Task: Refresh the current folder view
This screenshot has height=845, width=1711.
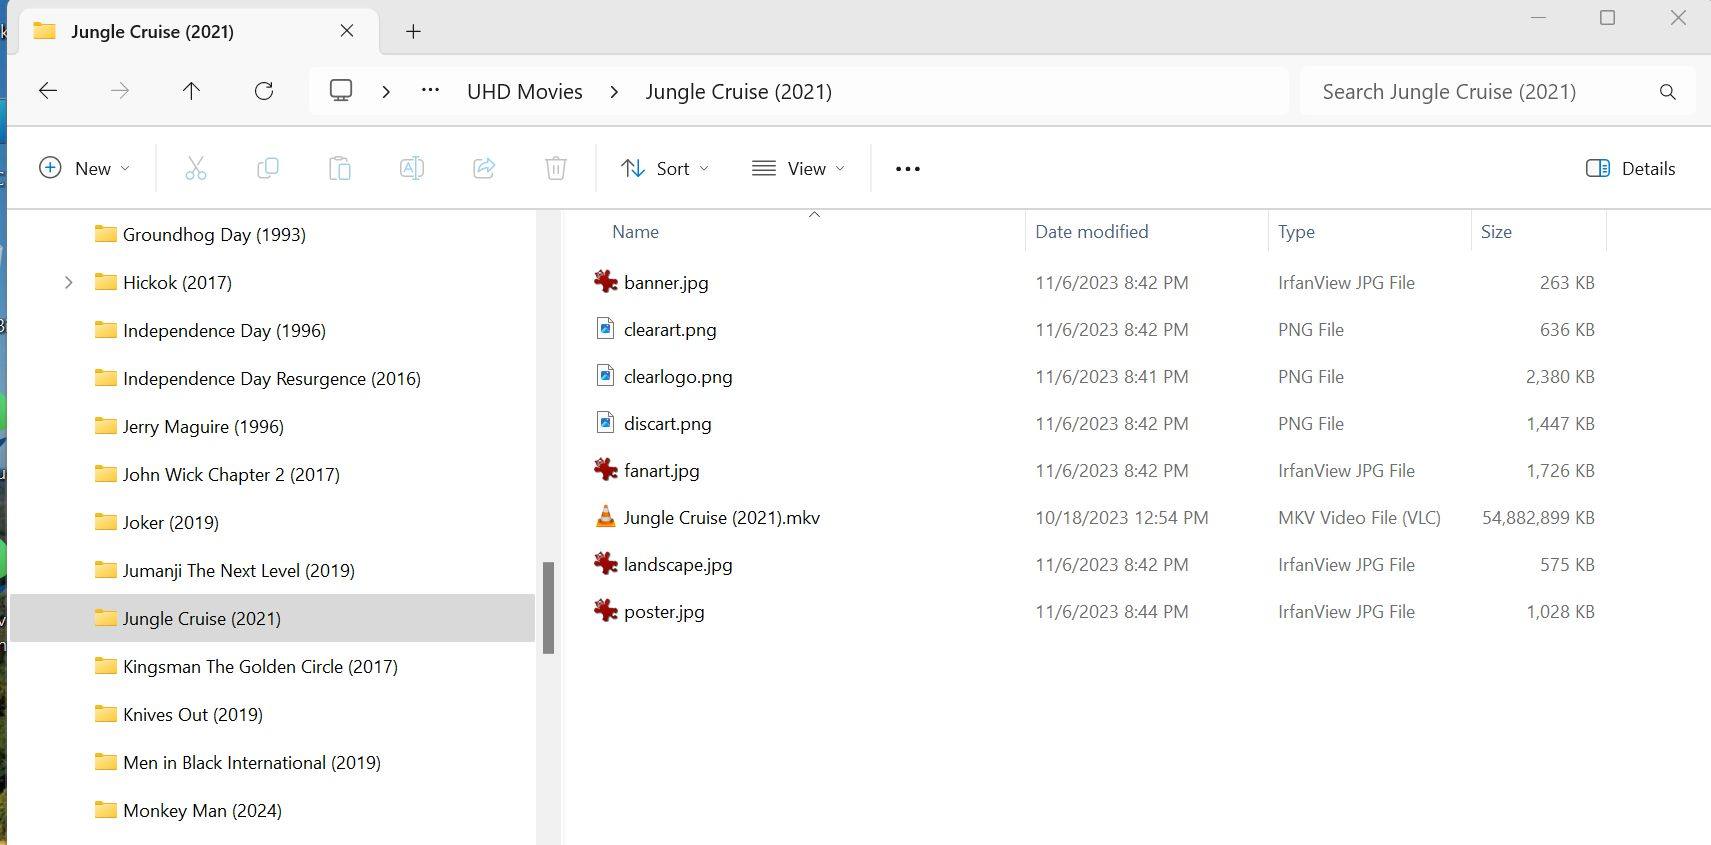Action: click(x=264, y=92)
